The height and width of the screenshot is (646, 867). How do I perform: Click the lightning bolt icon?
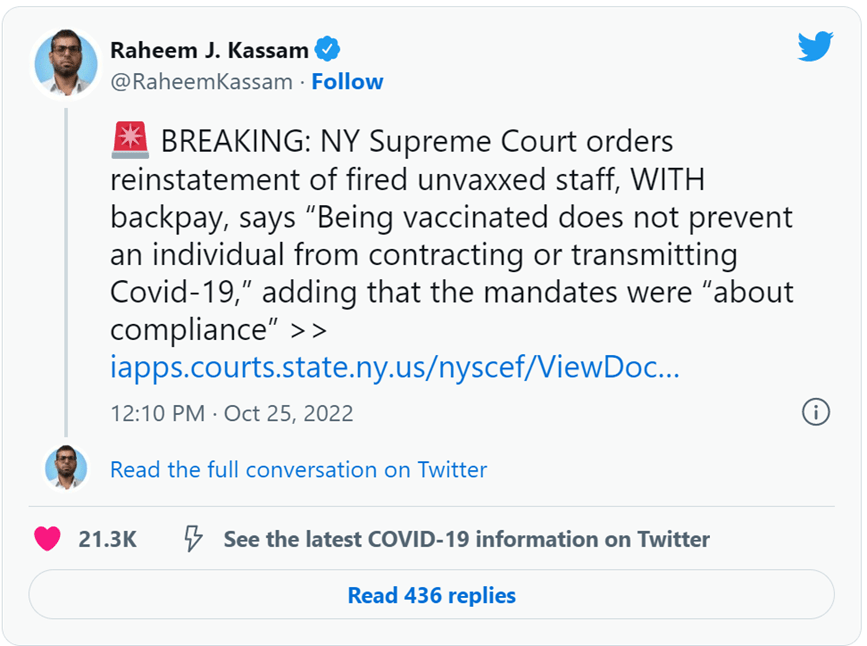point(194,539)
